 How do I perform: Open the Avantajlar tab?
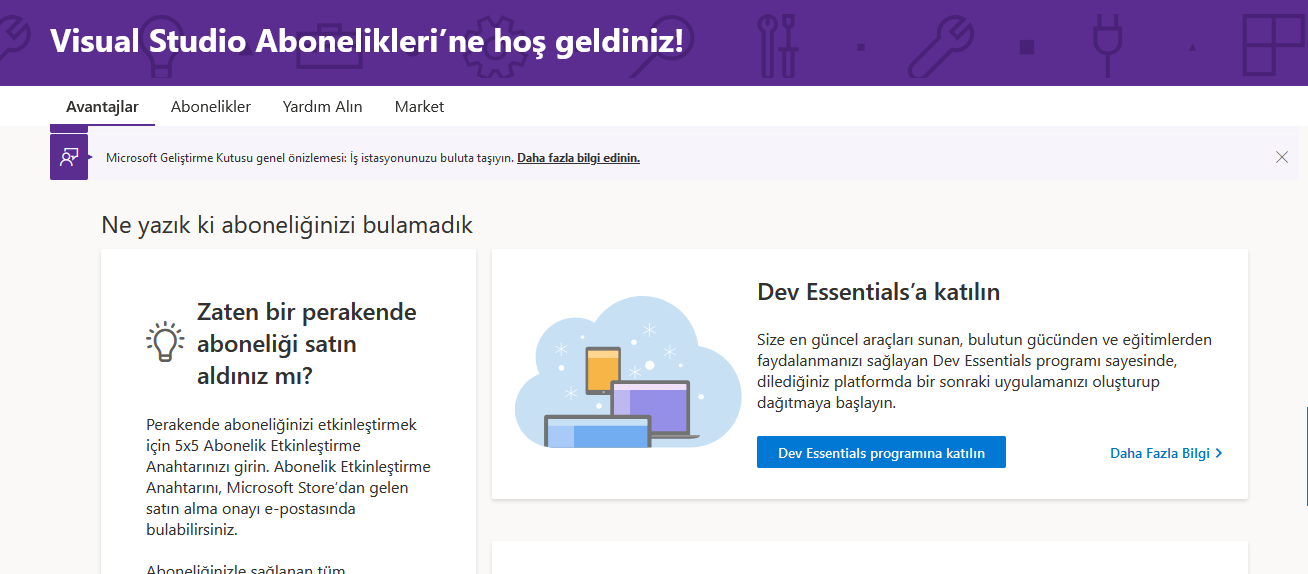pos(102,106)
